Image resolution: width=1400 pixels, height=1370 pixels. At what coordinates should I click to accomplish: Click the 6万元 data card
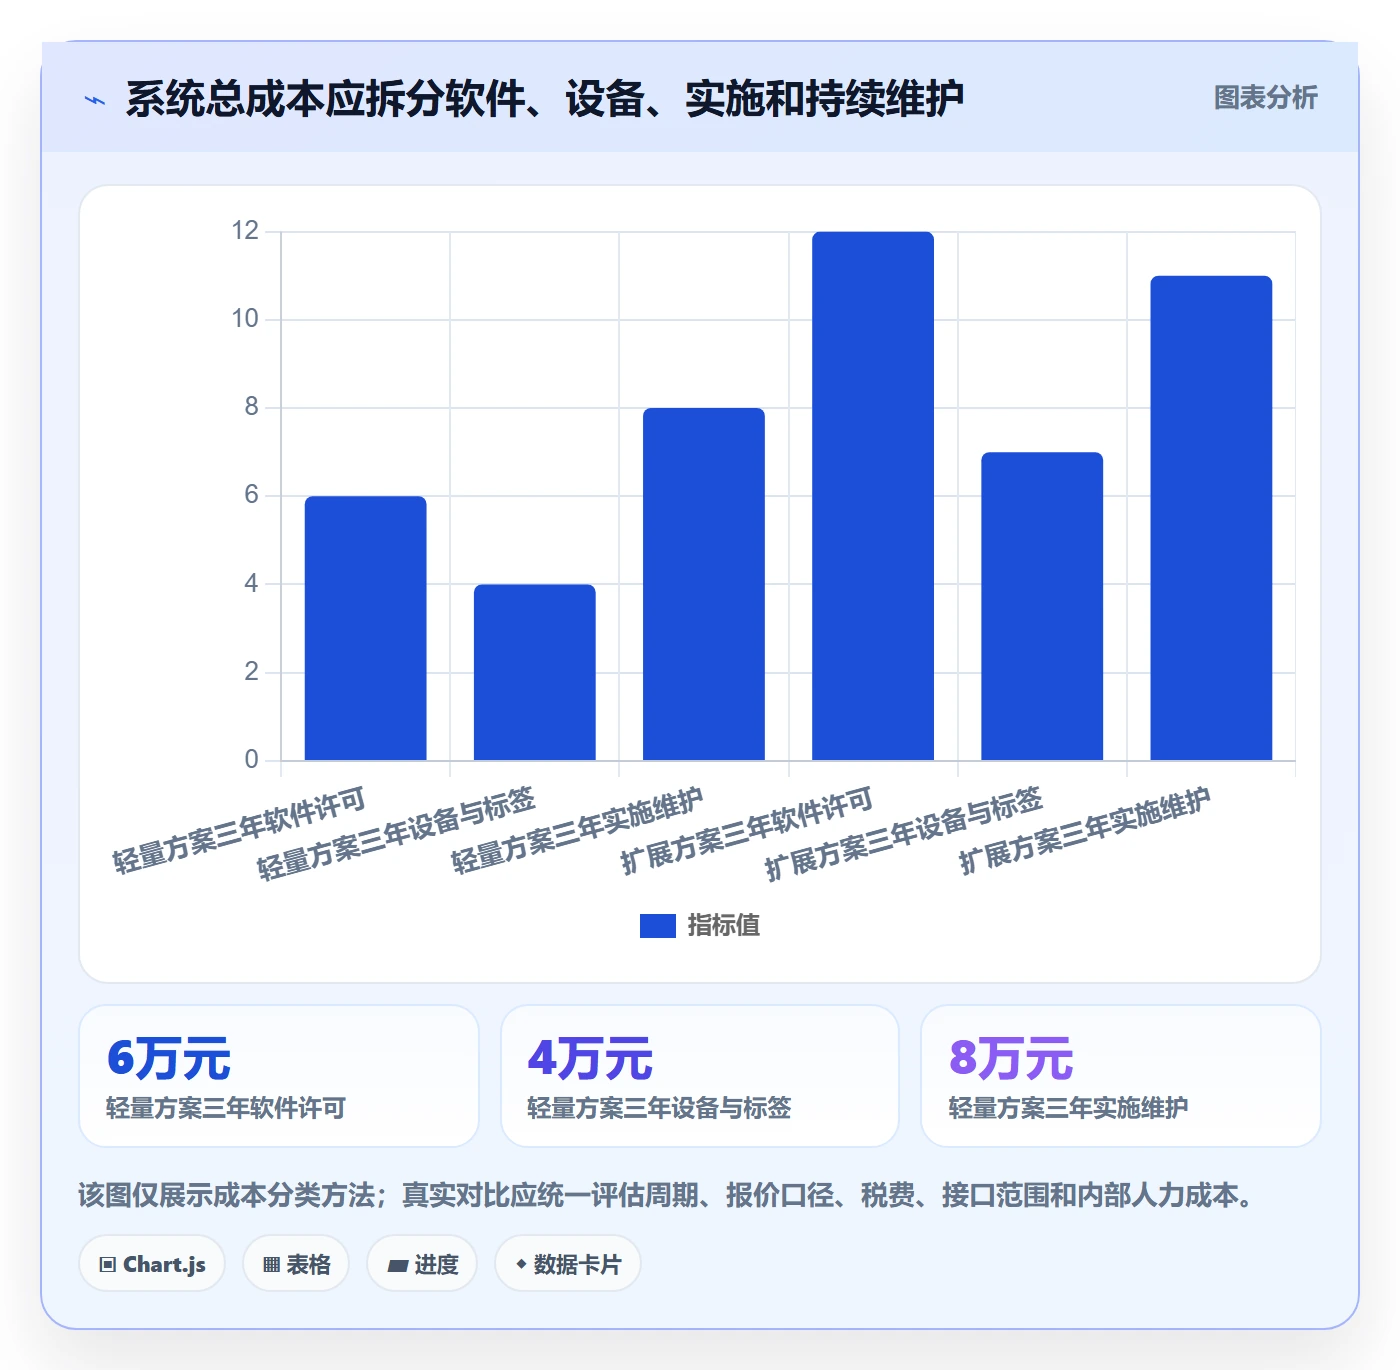point(279,1076)
